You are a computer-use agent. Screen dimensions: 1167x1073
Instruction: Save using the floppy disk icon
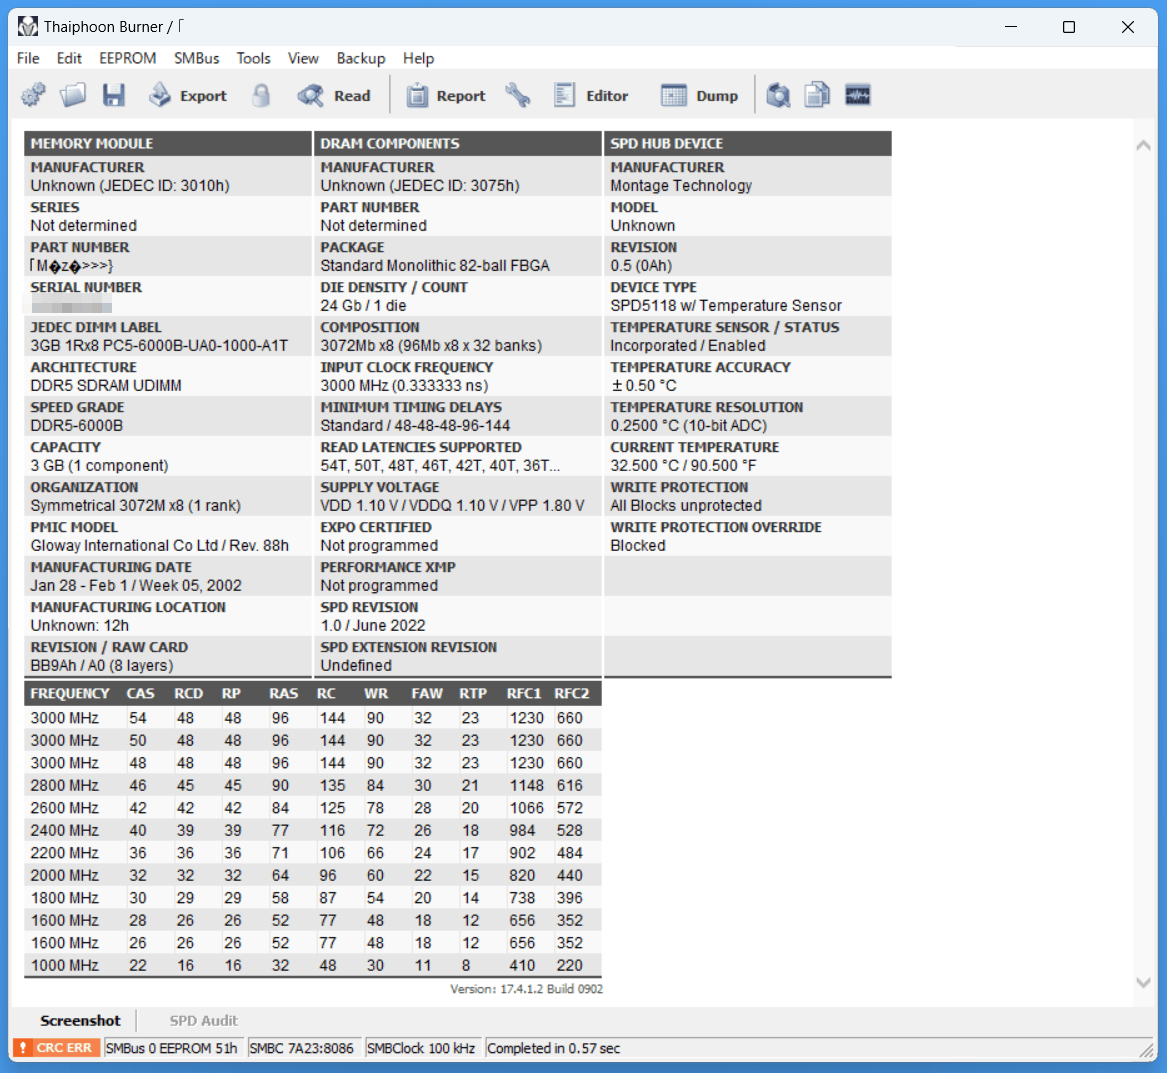click(x=113, y=95)
